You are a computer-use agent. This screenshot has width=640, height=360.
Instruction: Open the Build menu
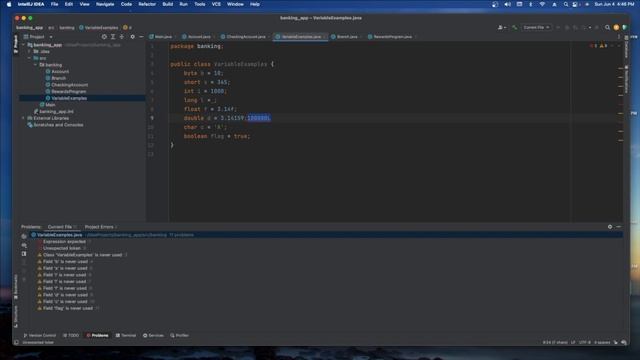pos(167,4)
